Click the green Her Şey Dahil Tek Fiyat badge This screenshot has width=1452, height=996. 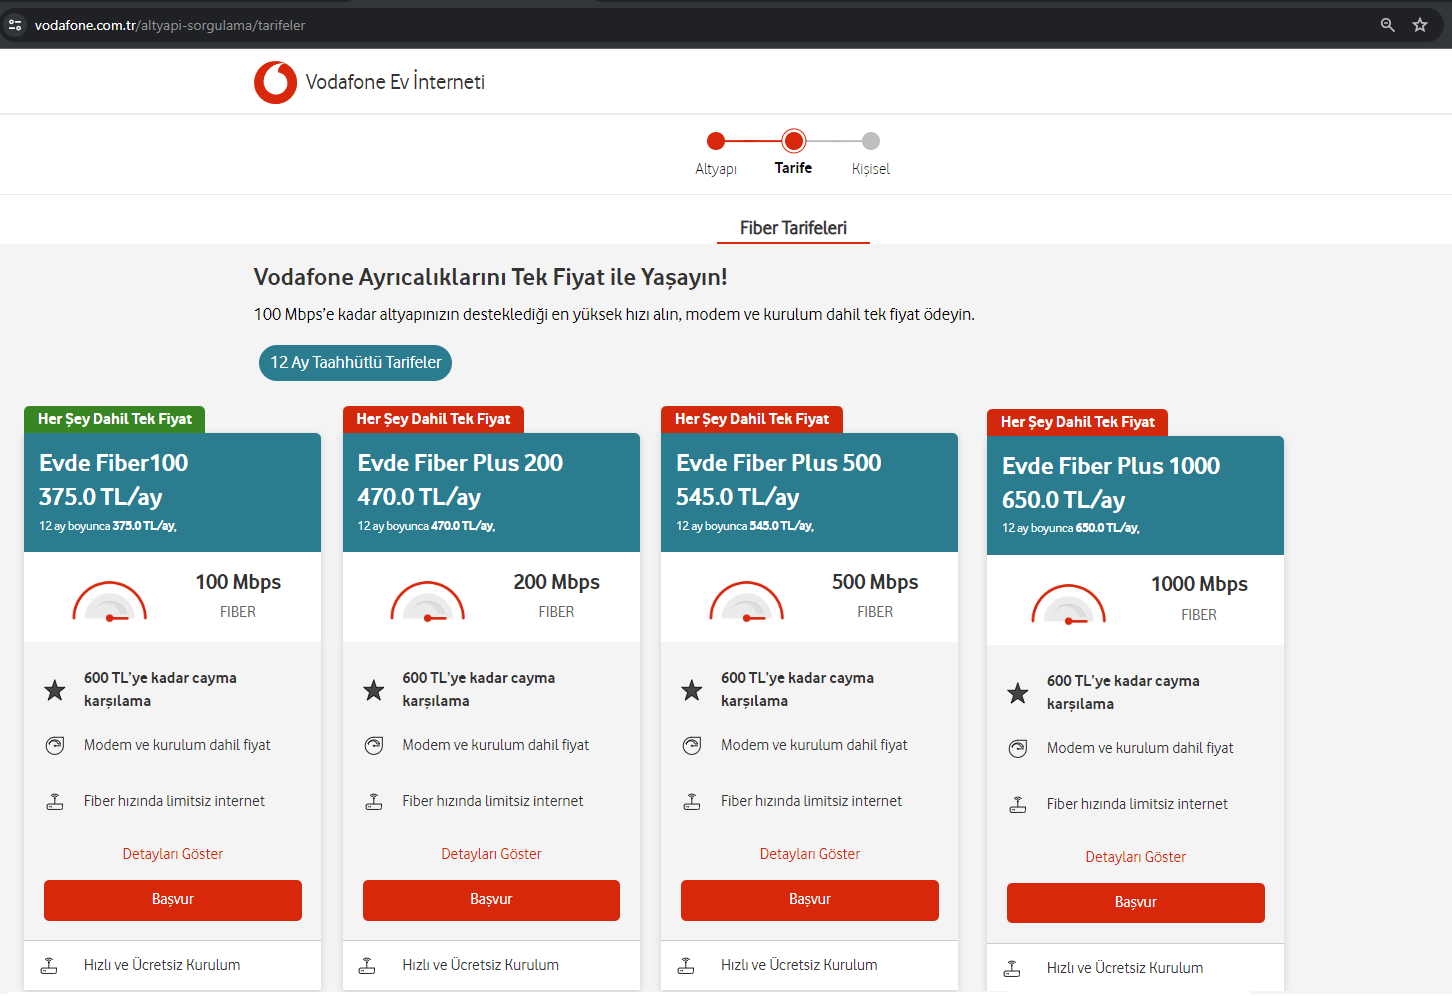115,419
